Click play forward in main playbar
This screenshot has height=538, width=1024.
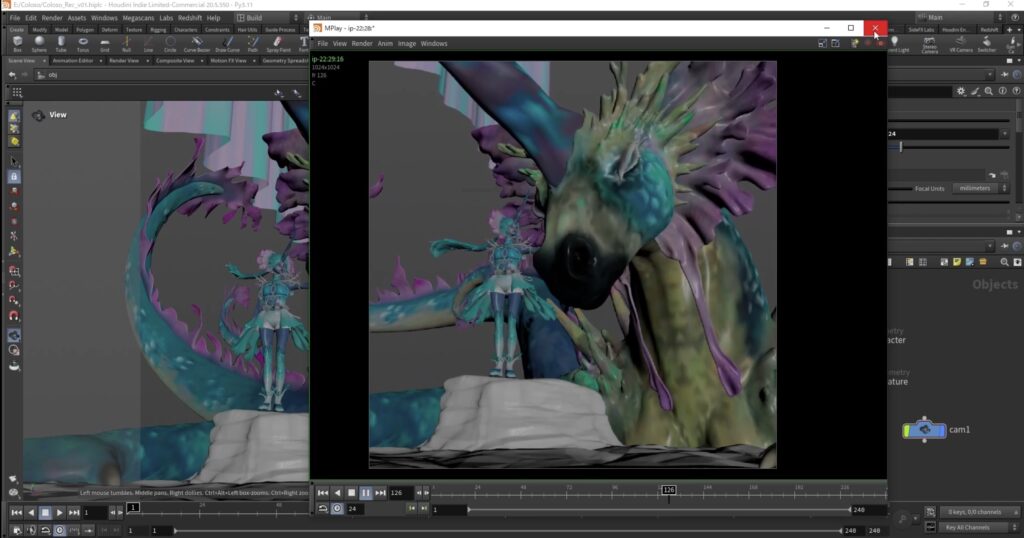pos(59,512)
